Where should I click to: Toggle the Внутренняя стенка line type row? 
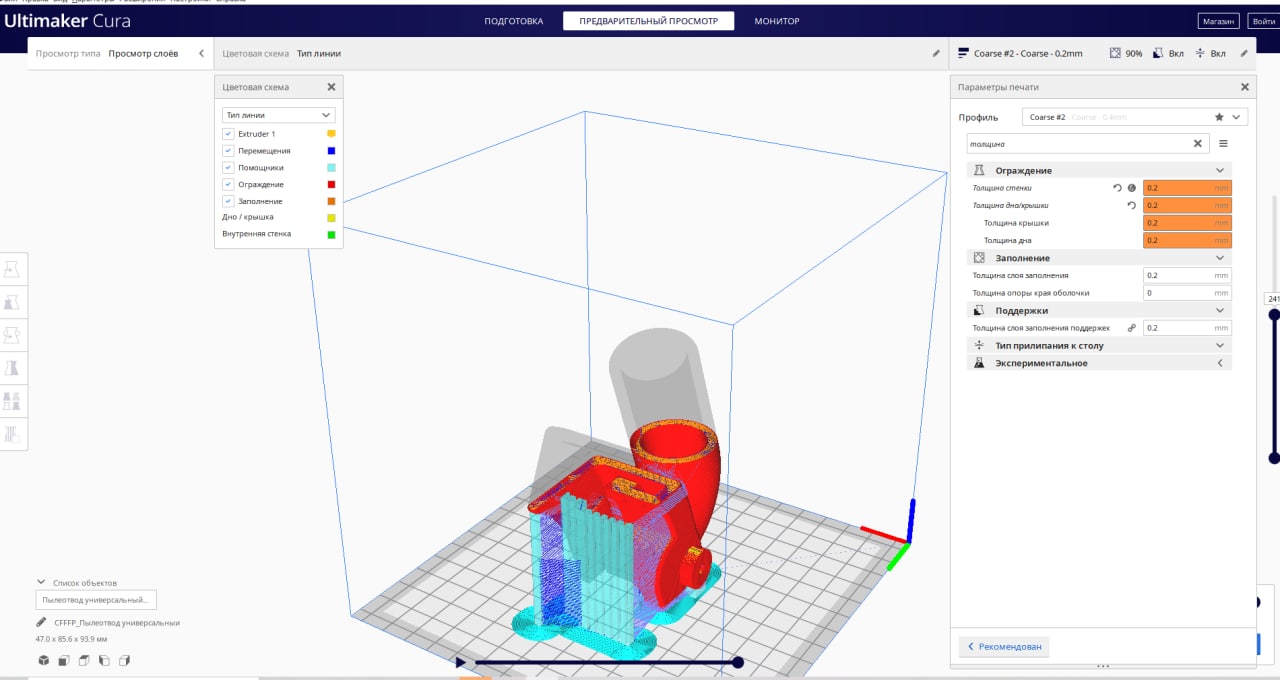(278, 234)
